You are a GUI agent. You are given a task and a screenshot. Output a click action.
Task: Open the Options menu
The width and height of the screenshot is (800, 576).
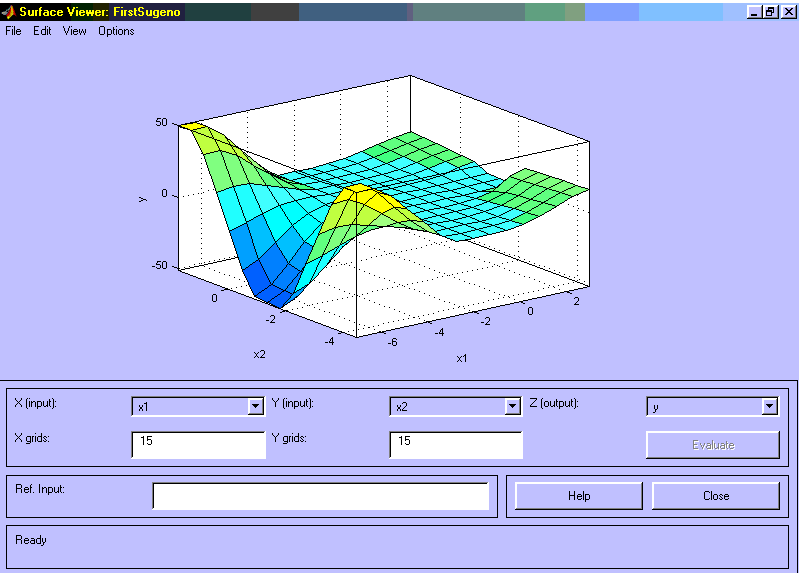pos(116,31)
